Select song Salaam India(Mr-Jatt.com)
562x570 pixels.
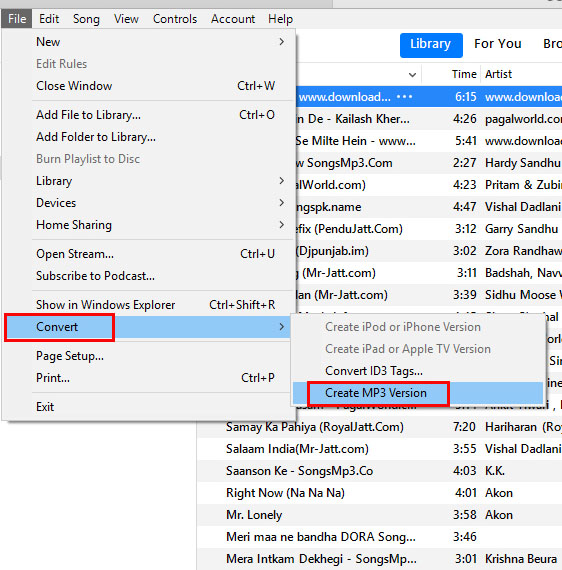click(x=297, y=449)
